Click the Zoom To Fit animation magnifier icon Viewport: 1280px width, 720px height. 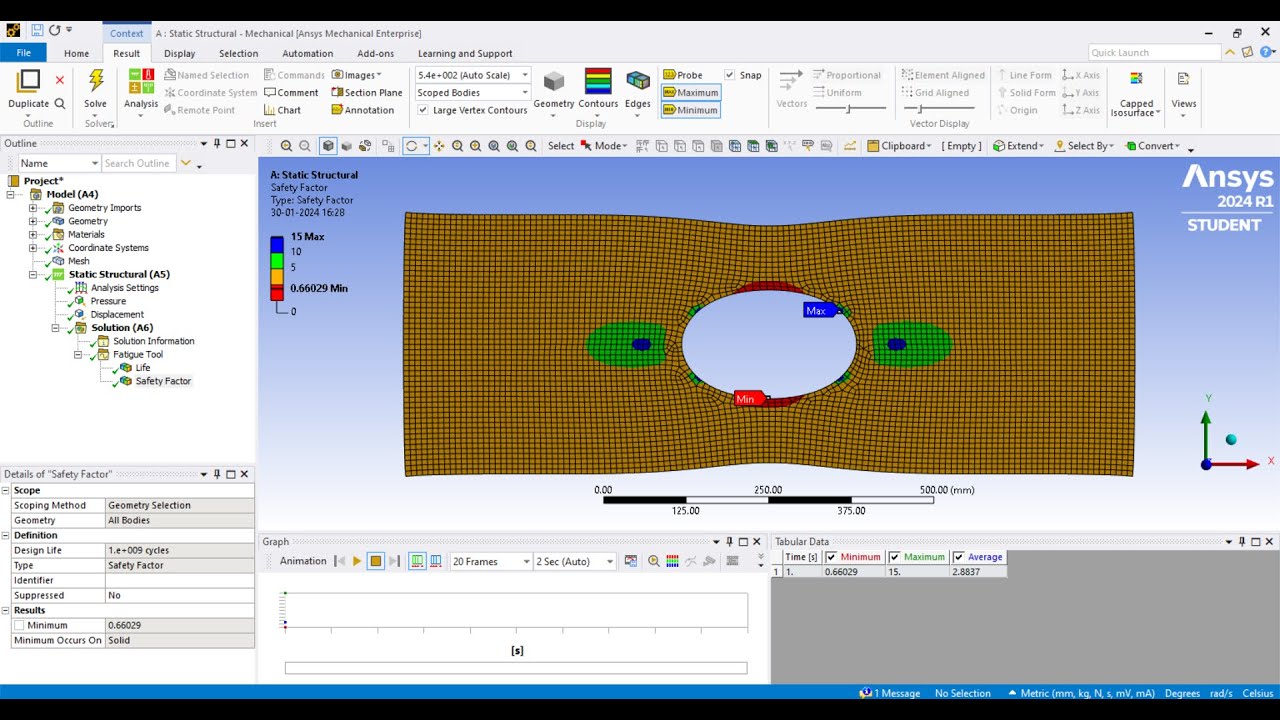(654, 561)
